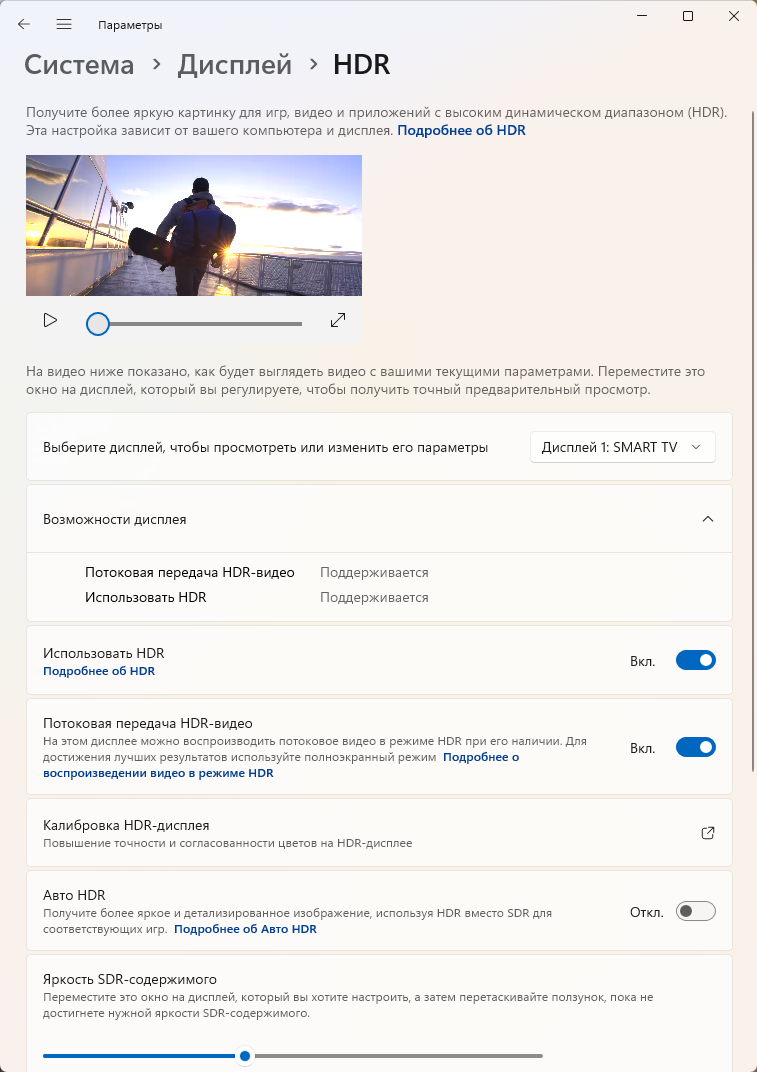Go to Система breadcrumb
This screenshot has height=1072, width=757.
[x=79, y=65]
